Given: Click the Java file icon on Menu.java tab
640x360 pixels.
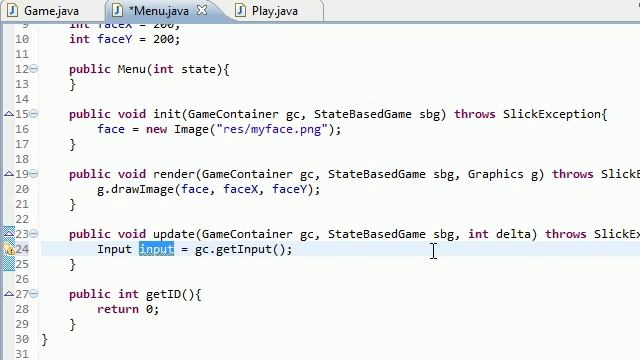Looking at the screenshot, I should click(x=118, y=10).
